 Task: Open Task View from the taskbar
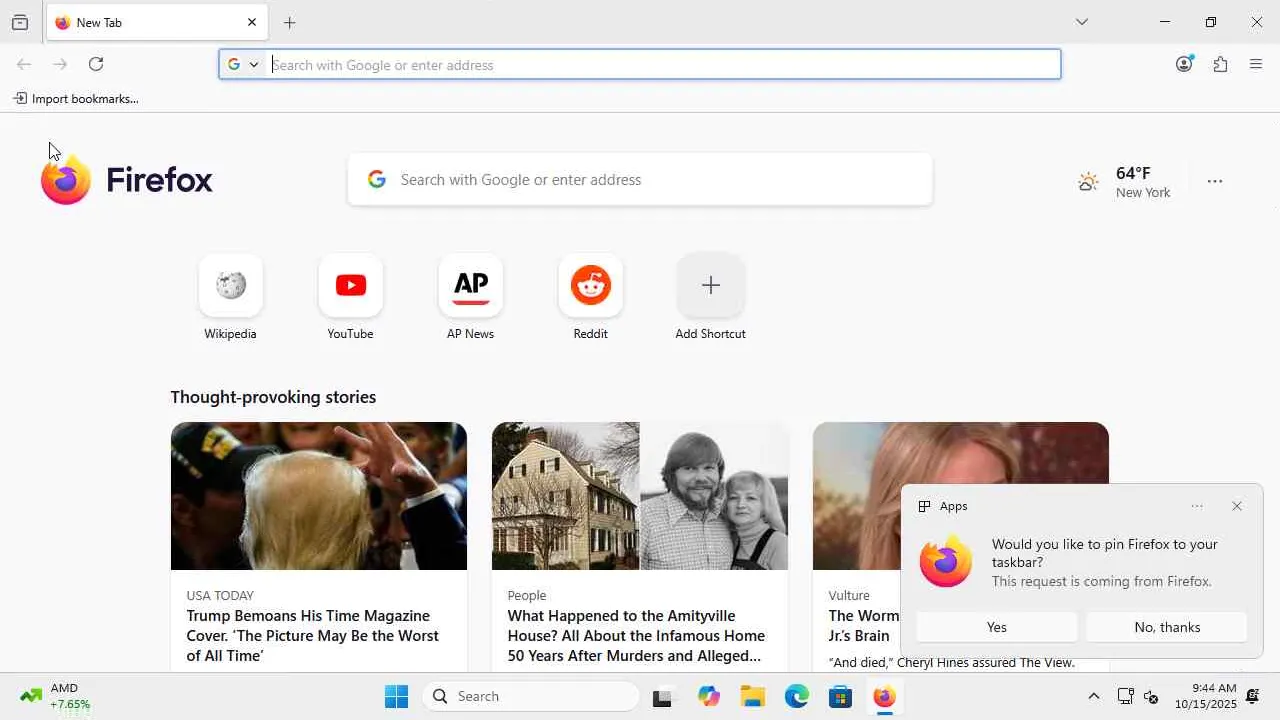[665, 696]
